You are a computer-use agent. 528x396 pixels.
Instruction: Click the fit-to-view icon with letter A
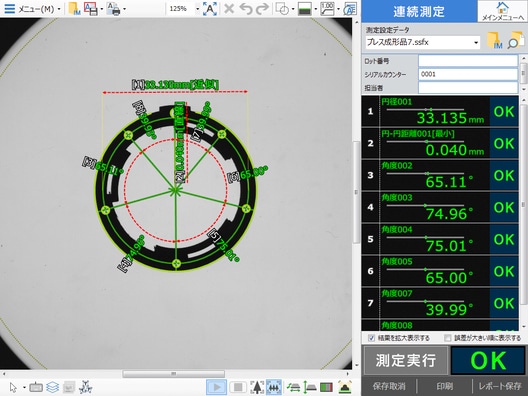[210, 9]
